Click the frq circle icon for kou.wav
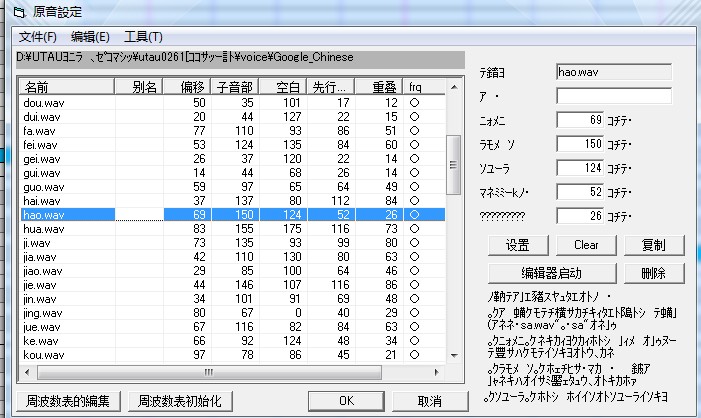This screenshot has height=418, width=701. click(x=414, y=355)
